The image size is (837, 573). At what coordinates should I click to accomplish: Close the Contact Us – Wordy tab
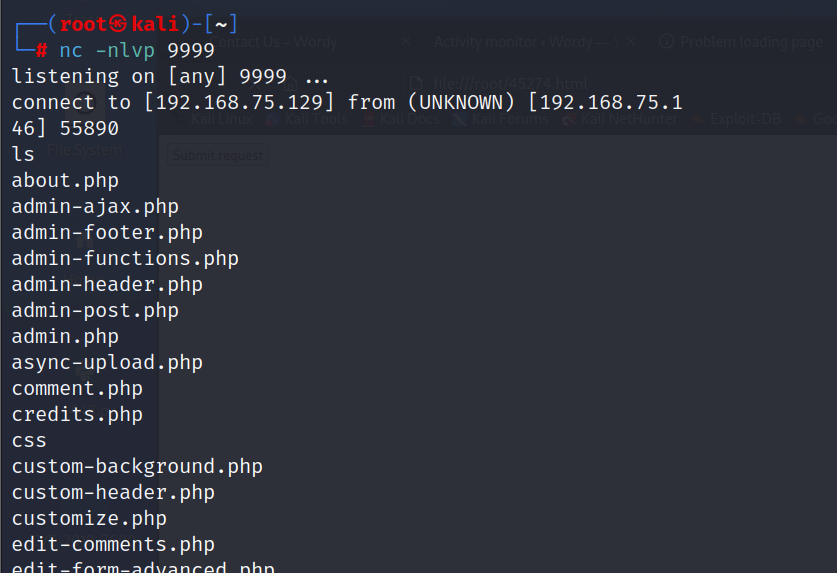pos(407,42)
